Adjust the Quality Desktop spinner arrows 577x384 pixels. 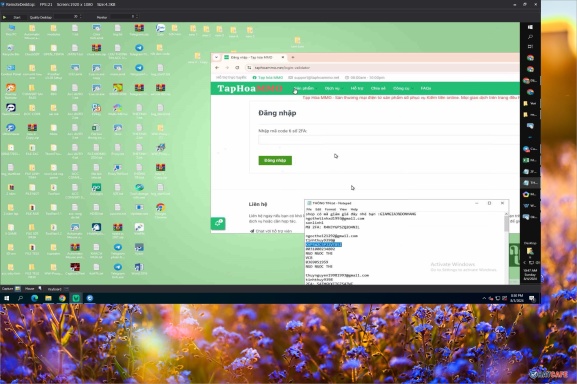point(81,17)
